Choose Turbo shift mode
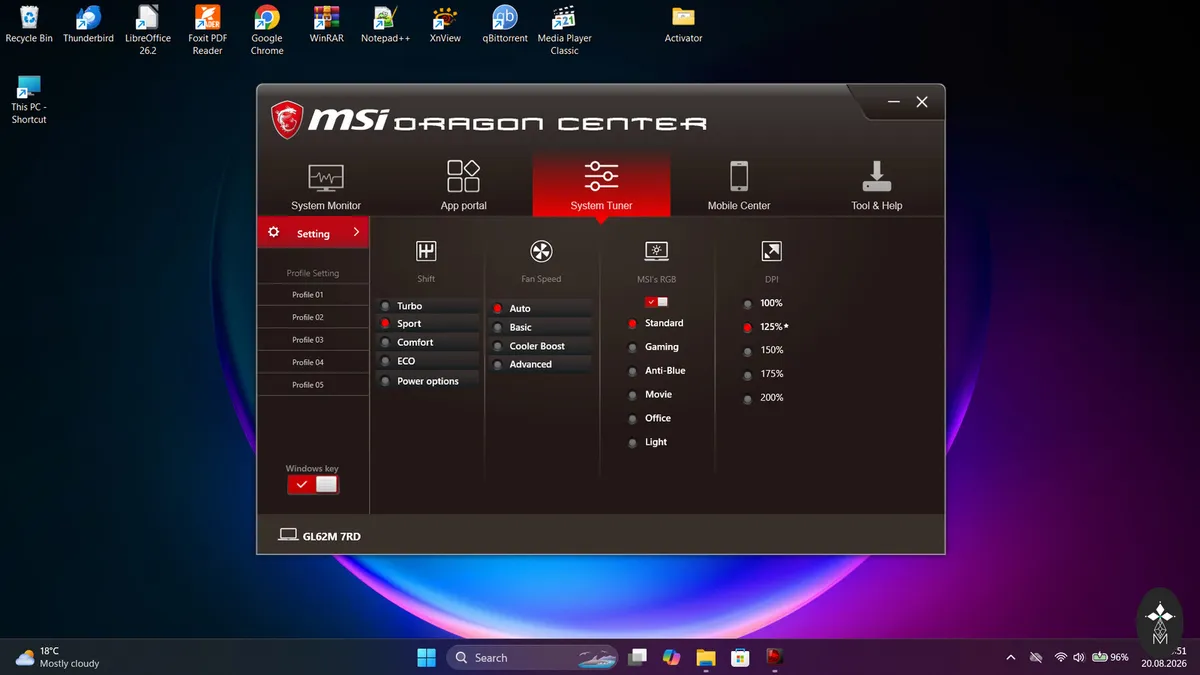1200x675 pixels. pos(427,306)
